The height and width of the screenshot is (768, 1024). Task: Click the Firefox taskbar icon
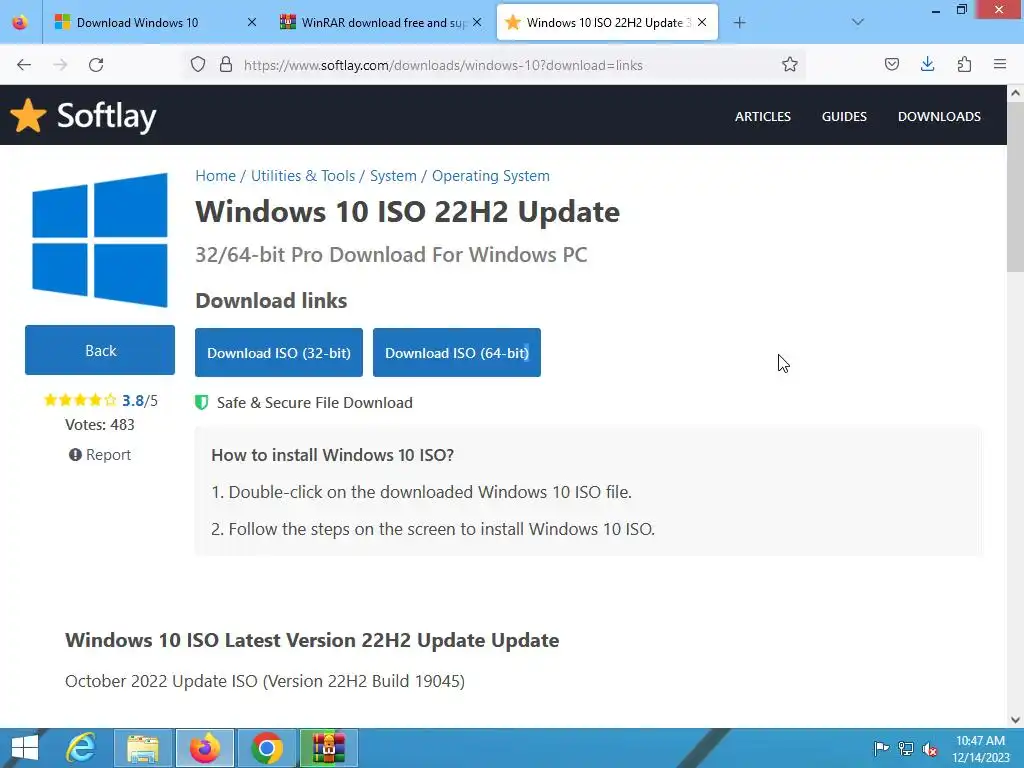204,748
